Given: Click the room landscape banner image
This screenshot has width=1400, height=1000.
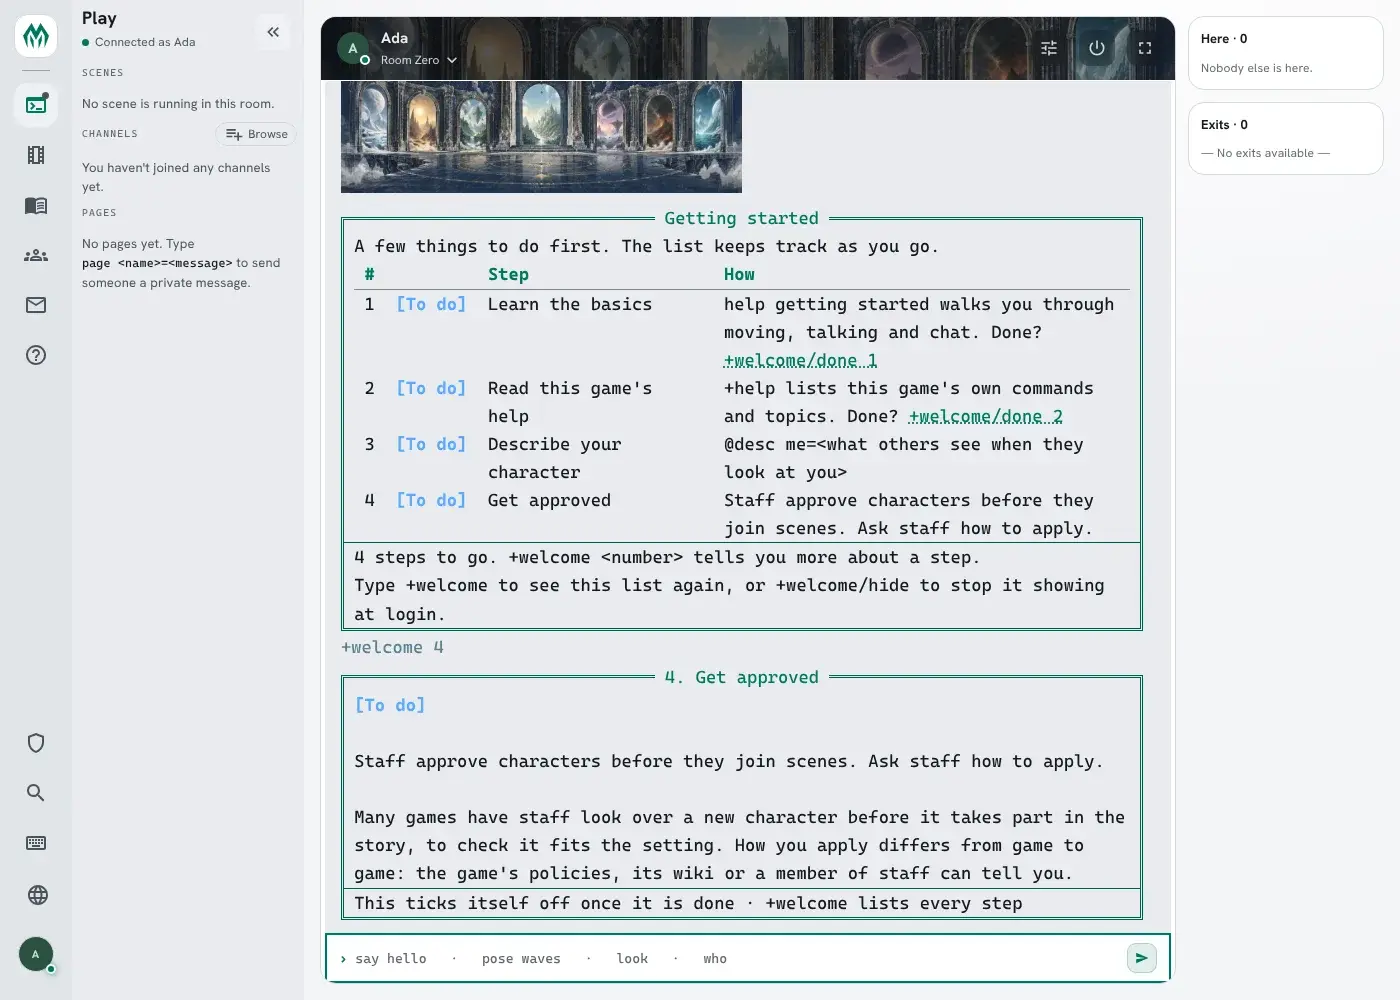Looking at the screenshot, I should [541, 136].
